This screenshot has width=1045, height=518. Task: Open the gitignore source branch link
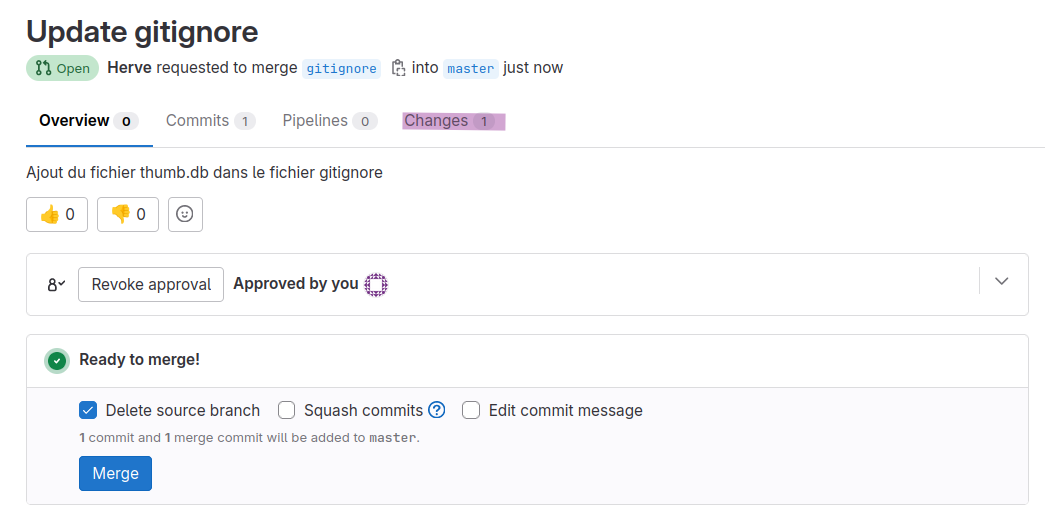pos(341,69)
